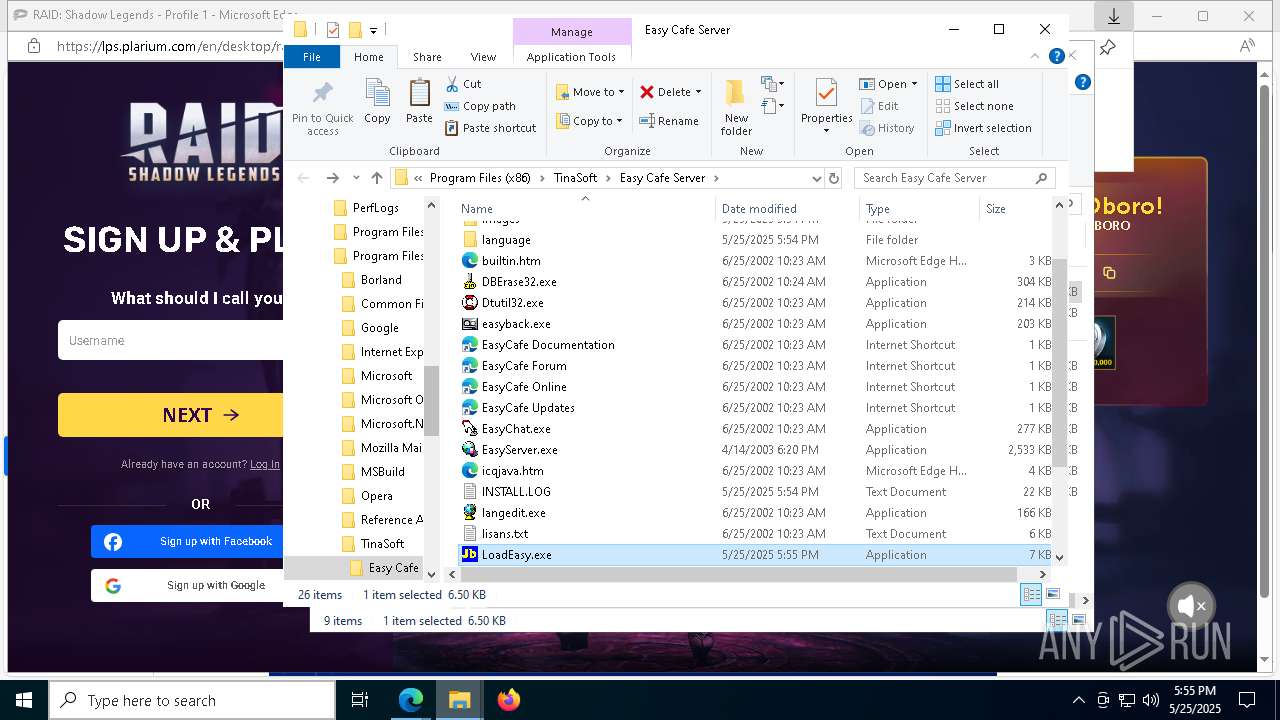Click the Log In link on RAID page
The width and height of the screenshot is (1280, 720).
(265, 464)
